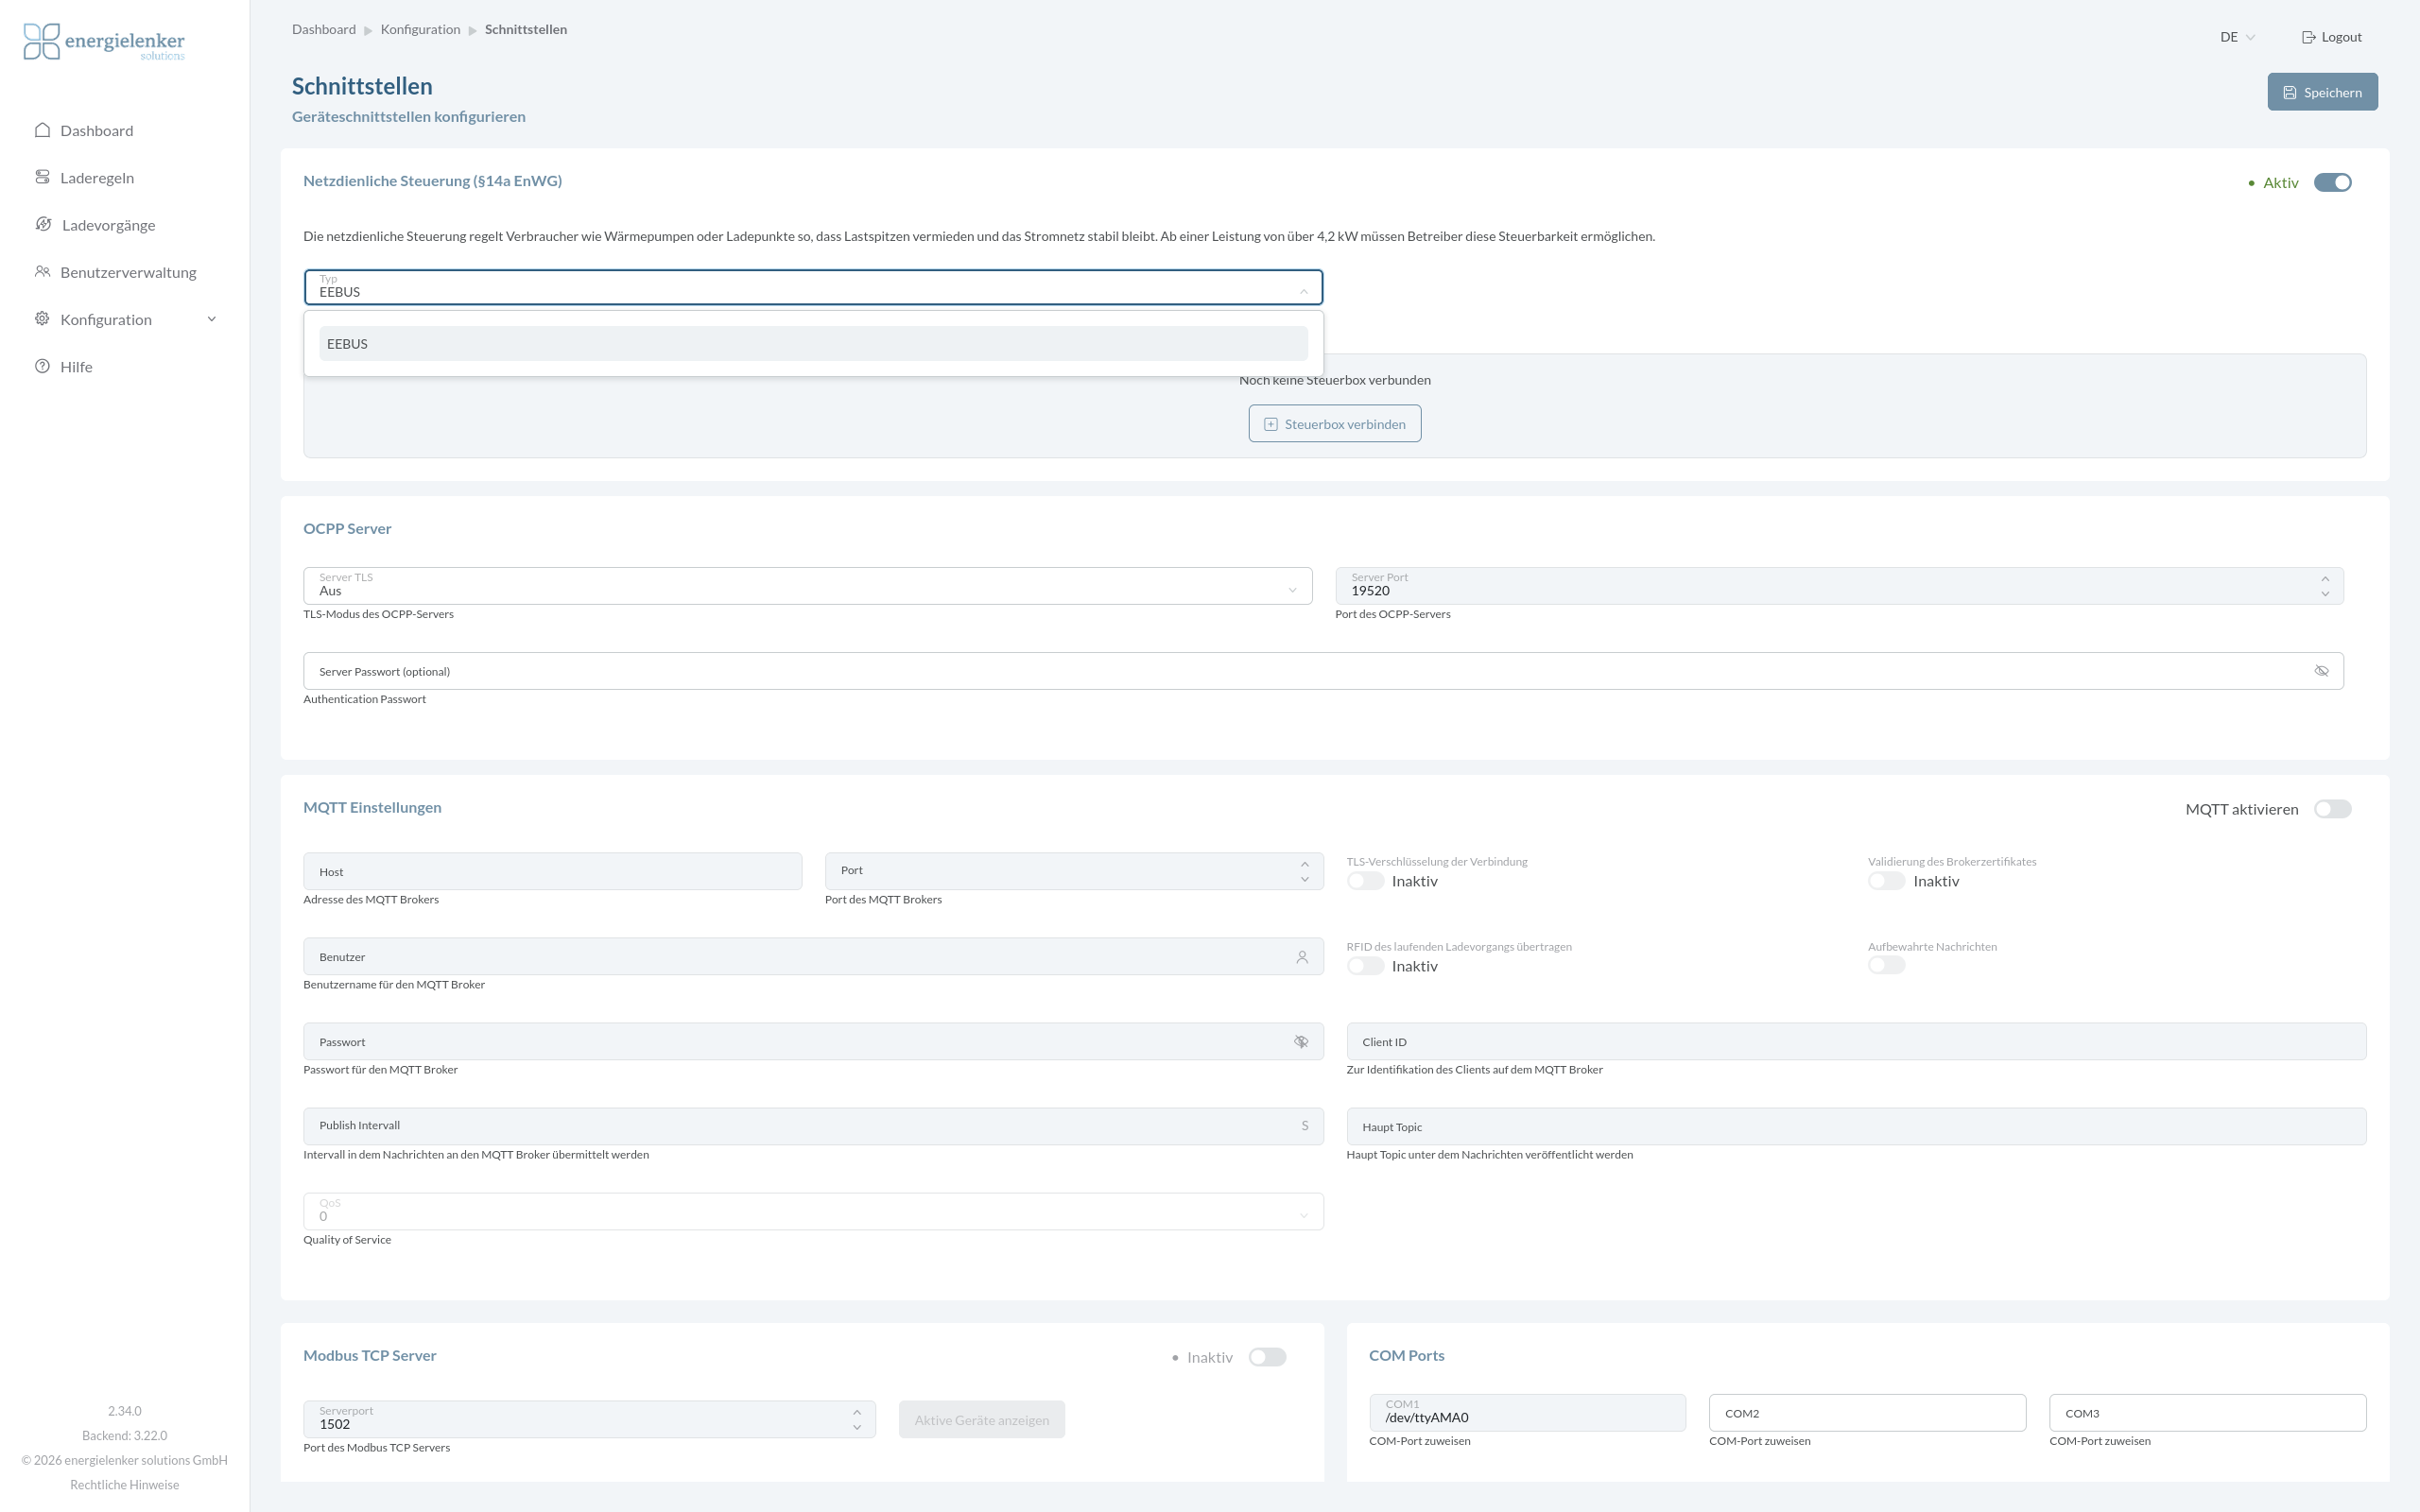The height and width of the screenshot is (1512, 2420).
Task: Select EEBUS option in the dropdown list
Action: pyautogui.click(x=813, y=343)
